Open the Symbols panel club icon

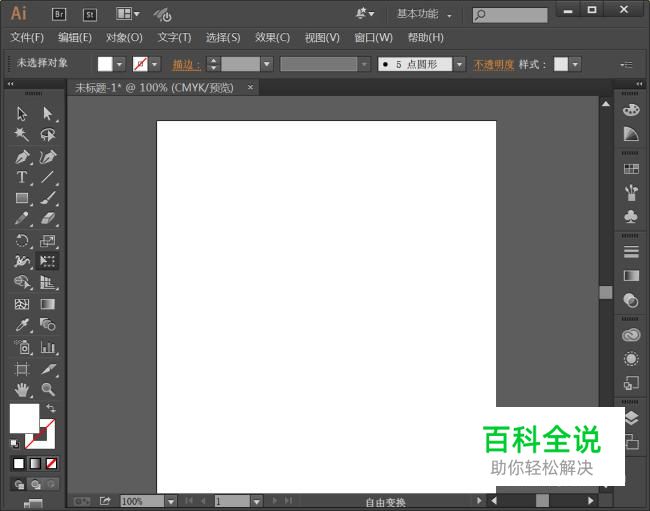[631, 216]
